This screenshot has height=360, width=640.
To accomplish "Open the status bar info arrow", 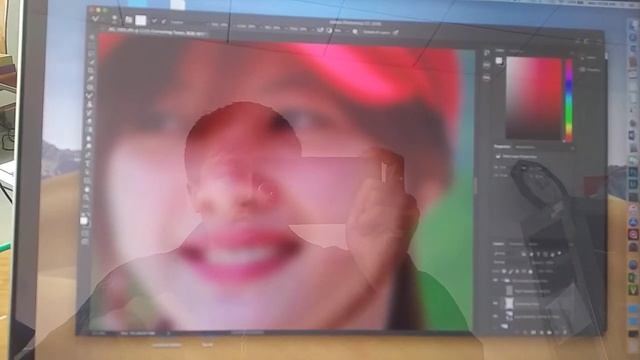I will click(168, 333).
